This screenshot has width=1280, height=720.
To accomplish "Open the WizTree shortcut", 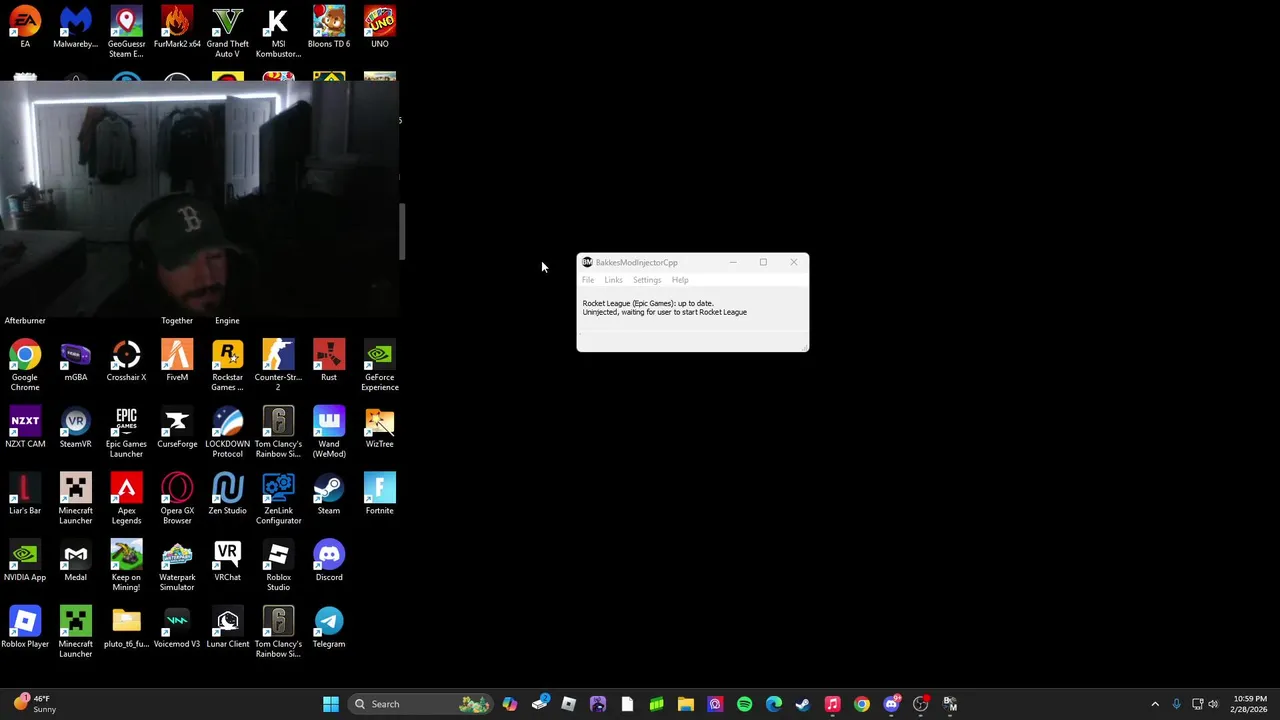I will [x=380, y=427].
